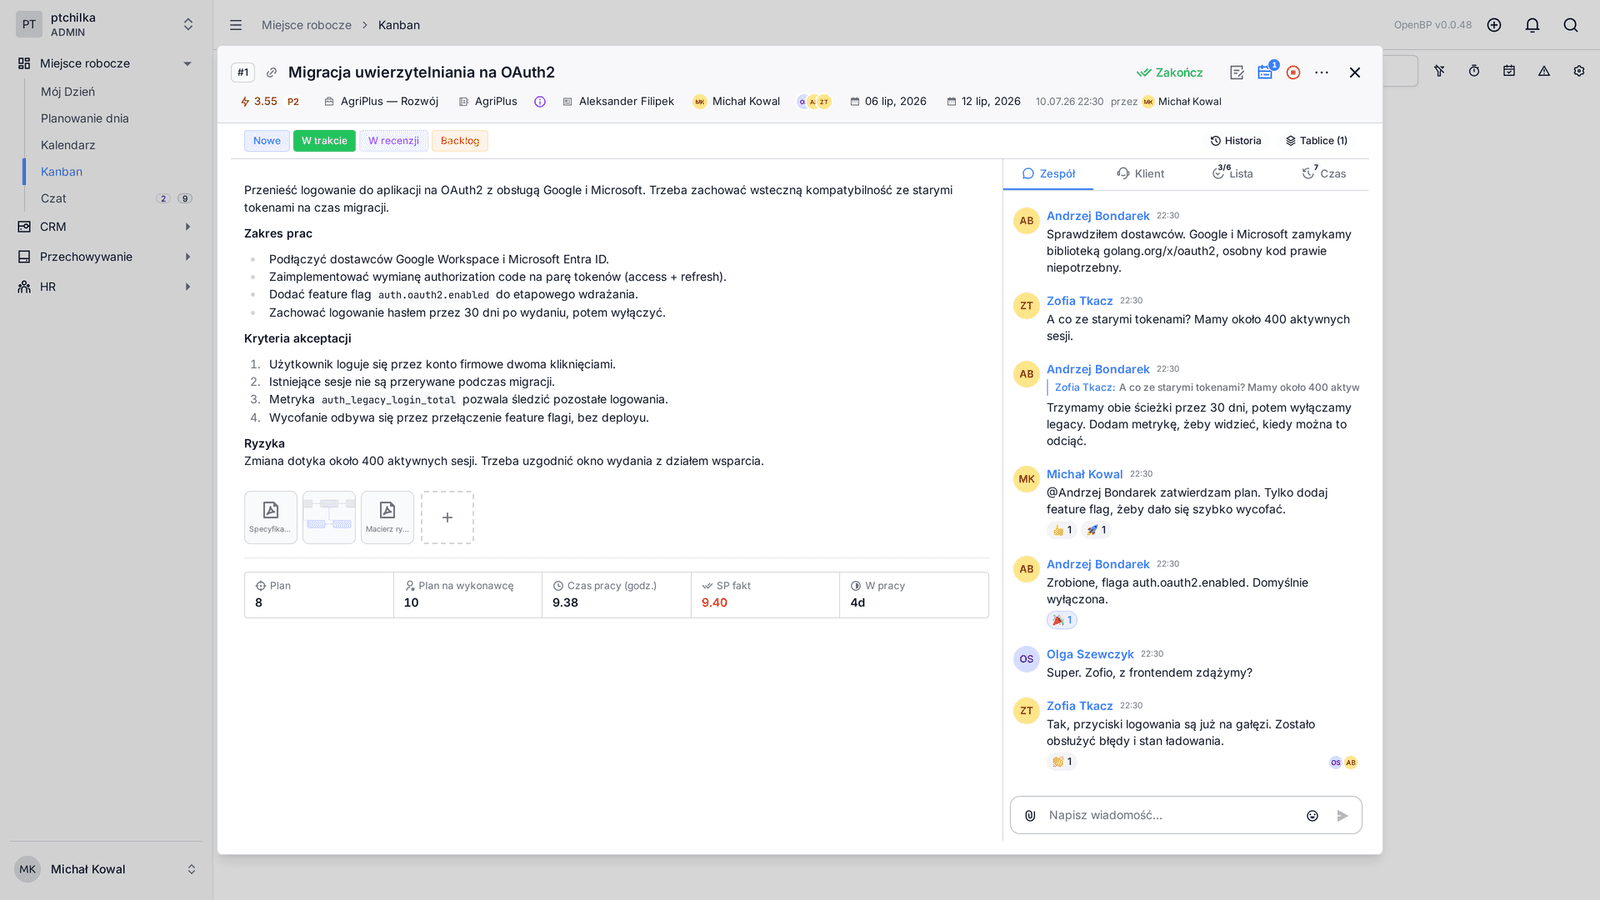Collapse the Miejsce robocze section

pyautogui.click(x=187, y=64)
